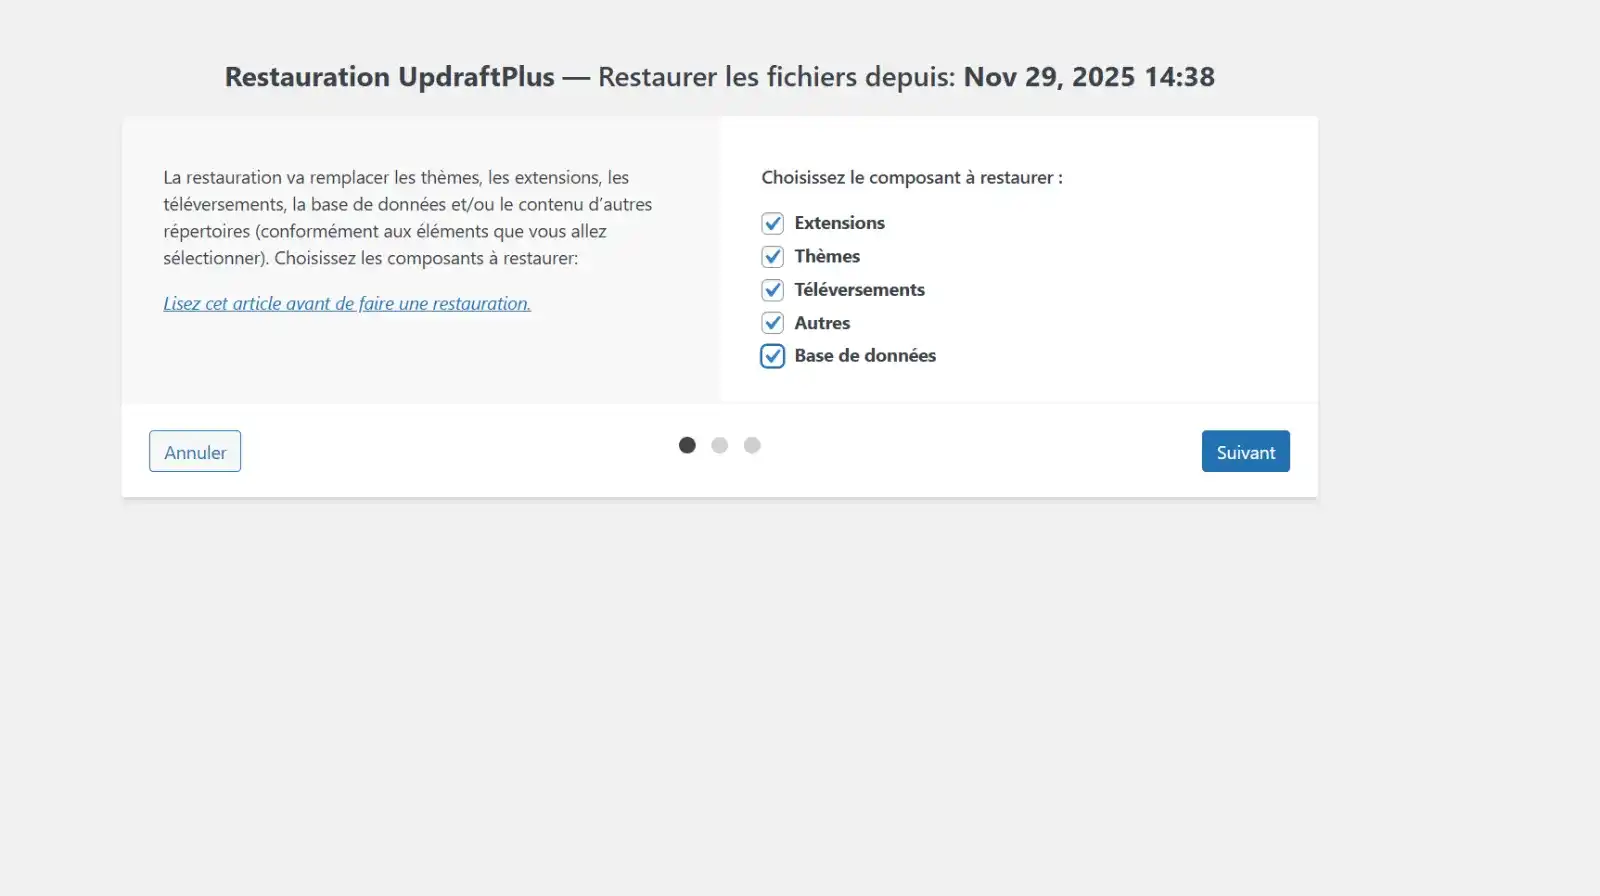The width and height of the screenshot is (1600, 896).
Task: Open the 'Lisez cet article' link
Action: coord(347,304)
